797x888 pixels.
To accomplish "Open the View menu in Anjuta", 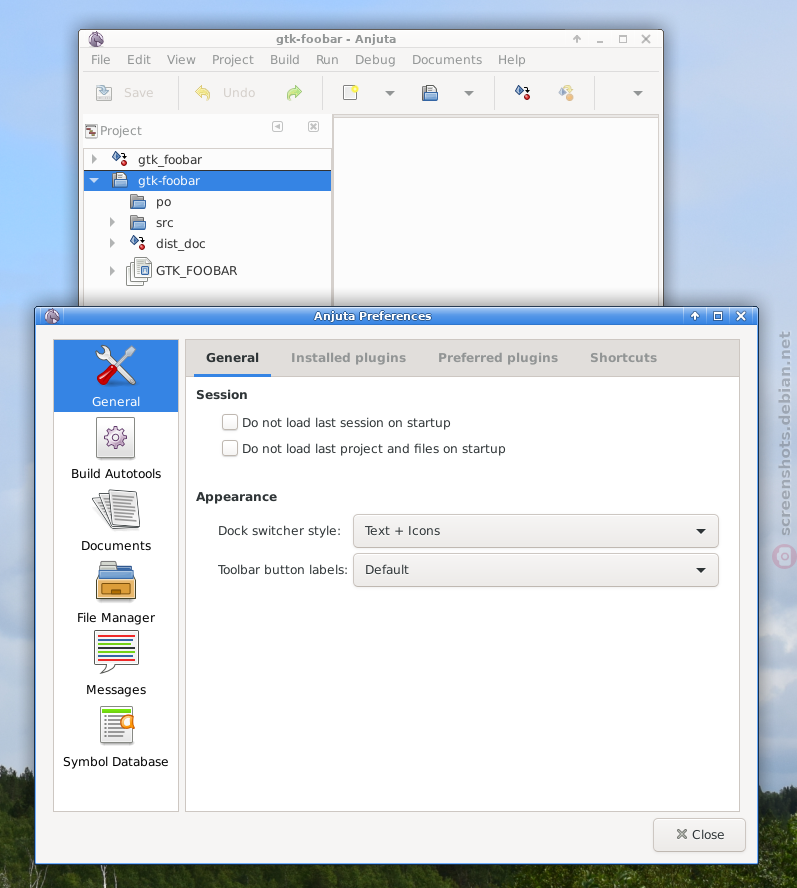I will click(x=181, y=59).
